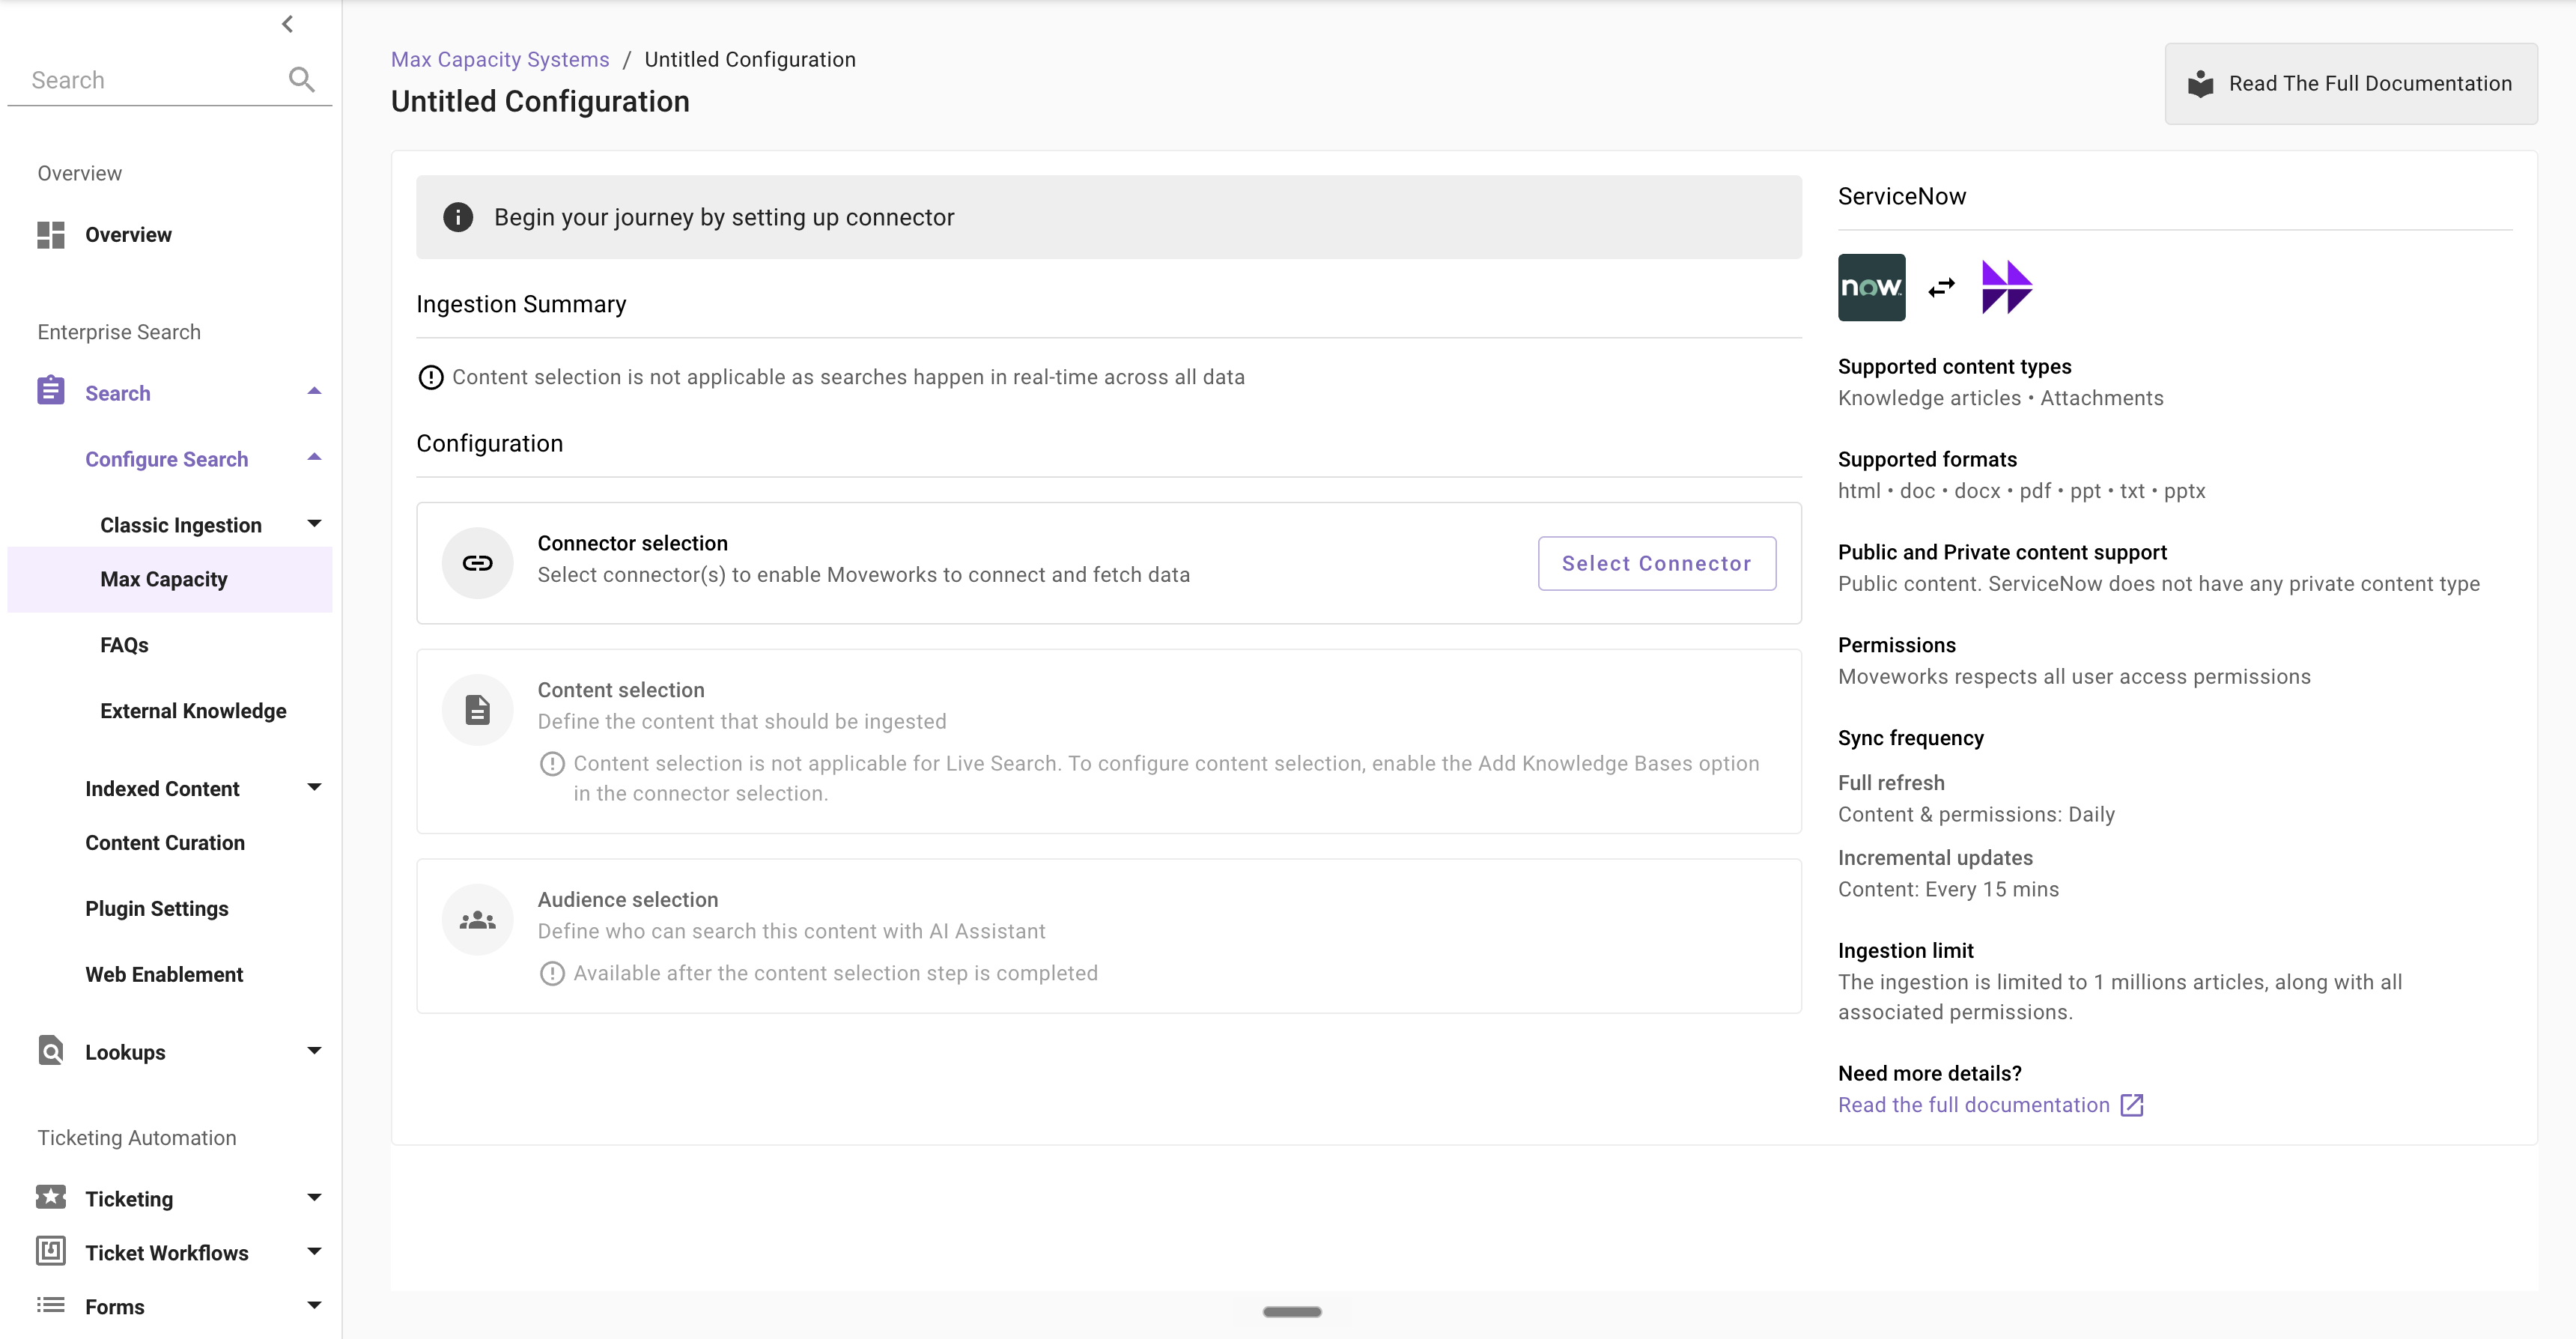Image resolution: width=2576 pixels, height=1339 pixels.
Task: Click the warning icon under Ingestion Summary
Action: (x=430, y=377)
